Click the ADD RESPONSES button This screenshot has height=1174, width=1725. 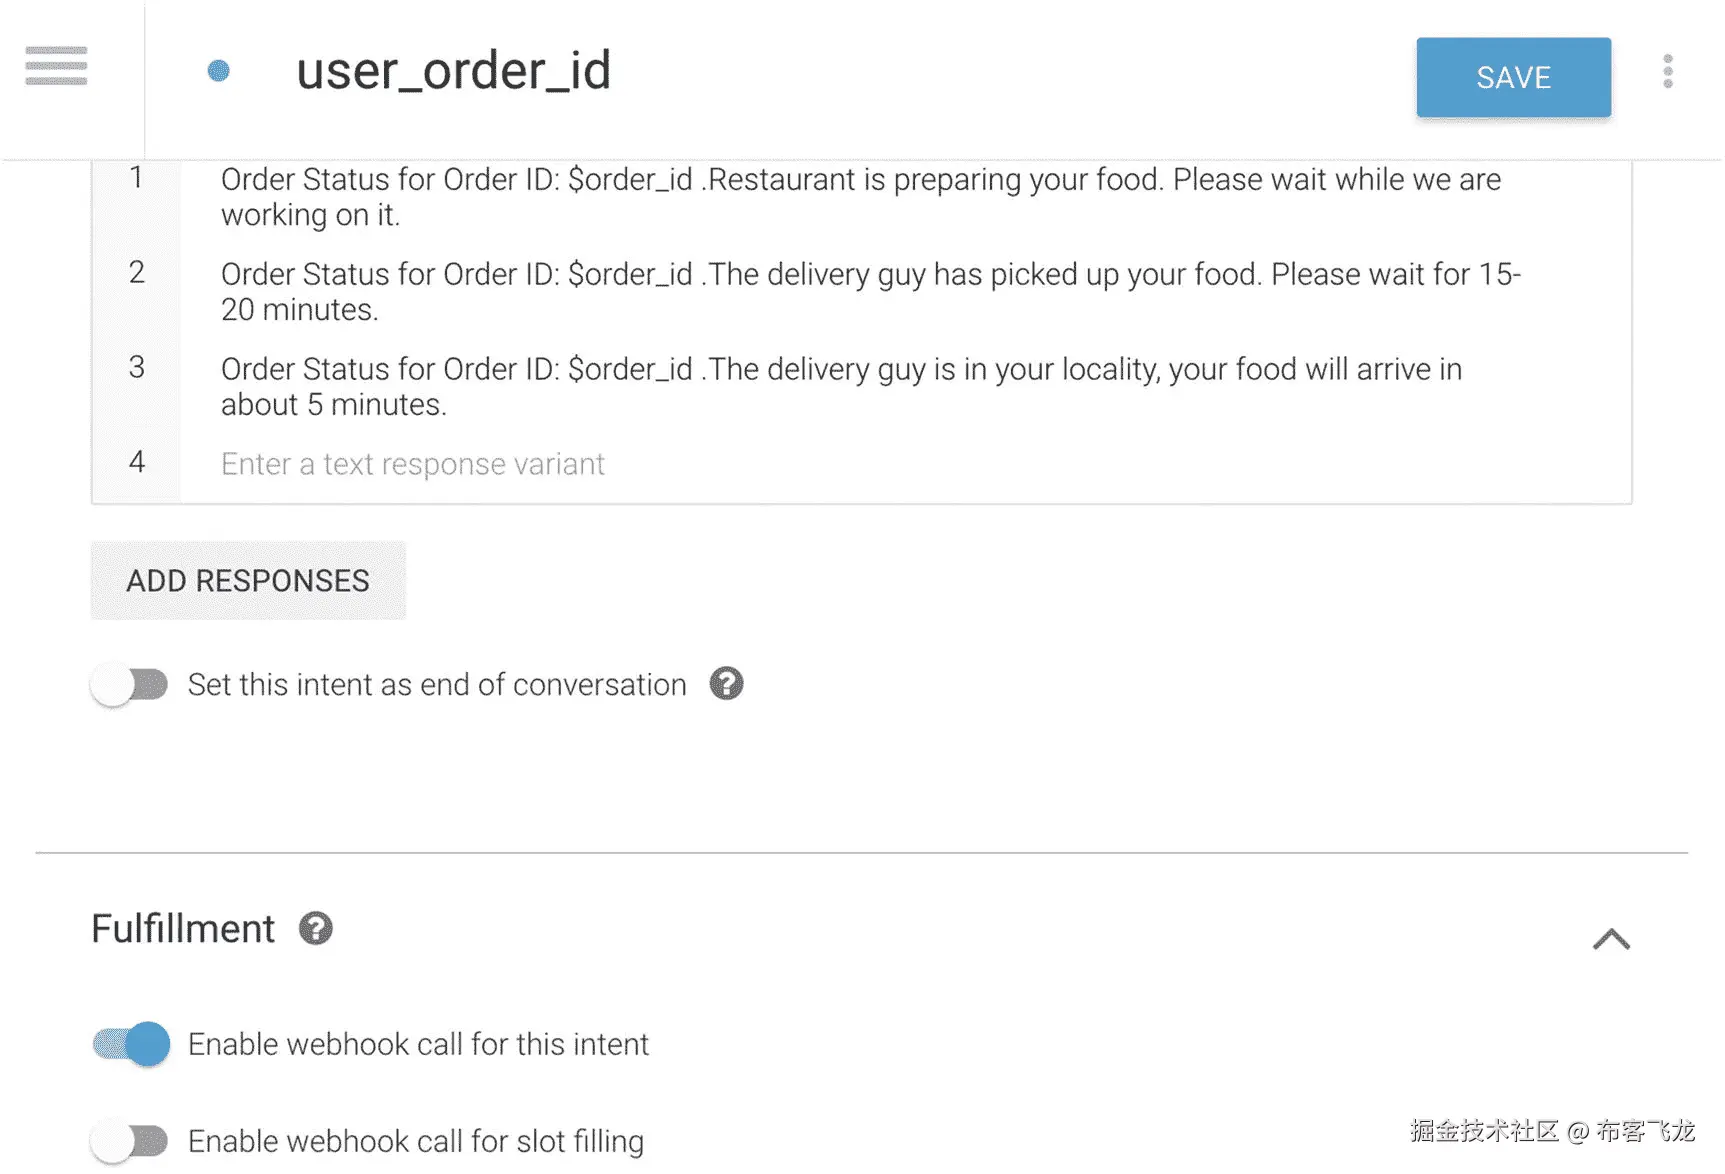click(x=248, y=581)
